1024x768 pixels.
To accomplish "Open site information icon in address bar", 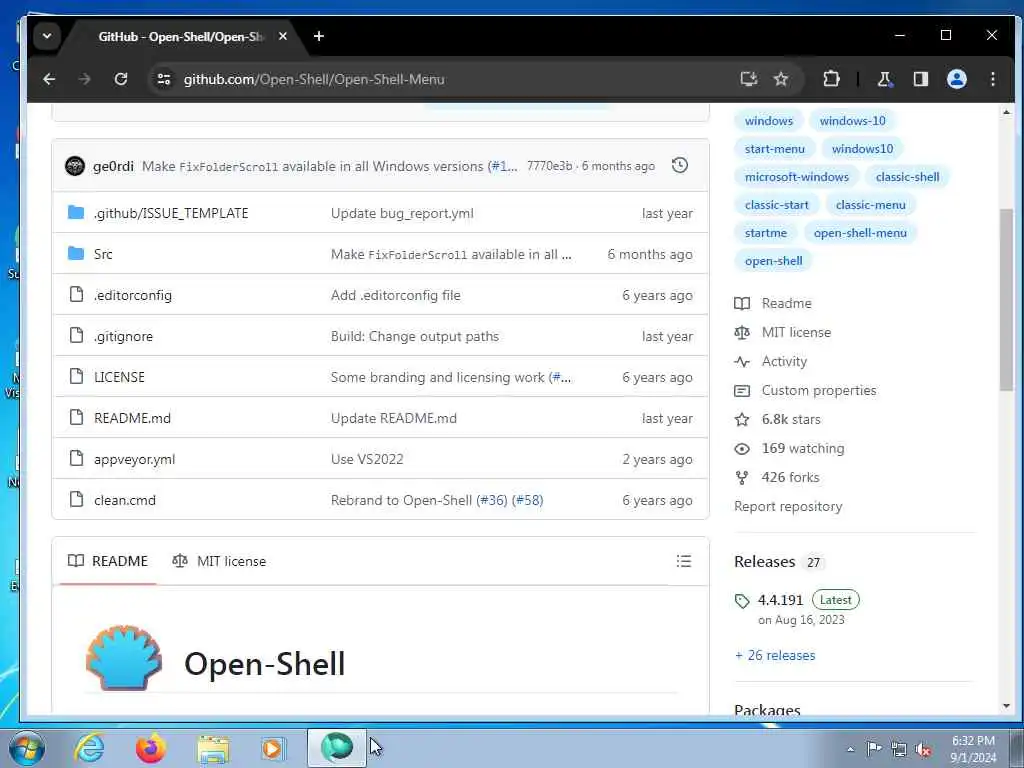I will [x=164, y=79].
